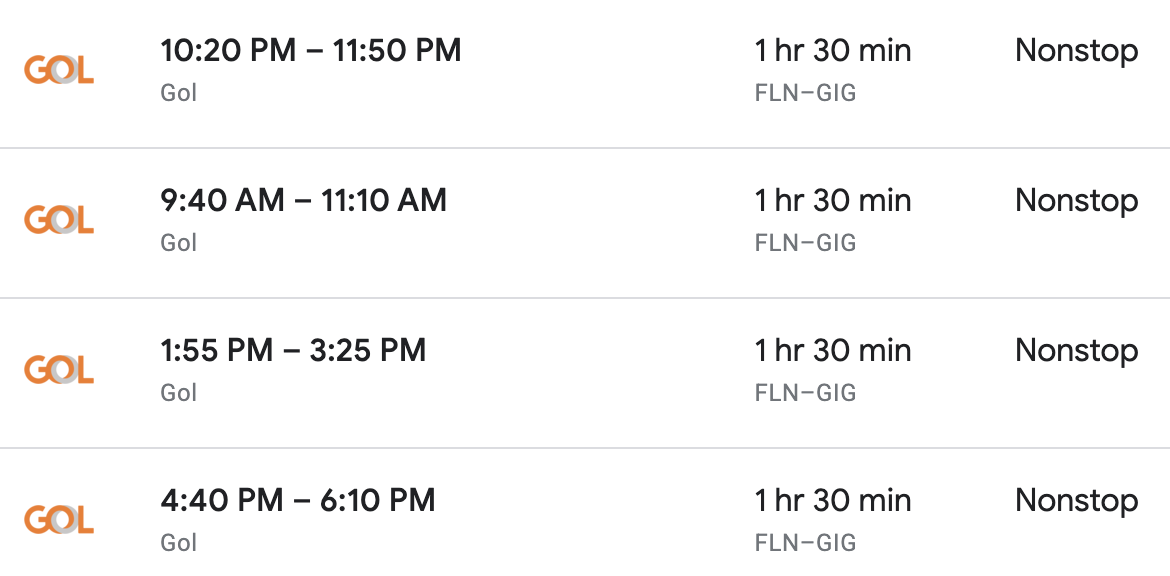
Task: Click the Nonstop label for the 4:40 PM flight
Action: click(x=1076, y=500)
